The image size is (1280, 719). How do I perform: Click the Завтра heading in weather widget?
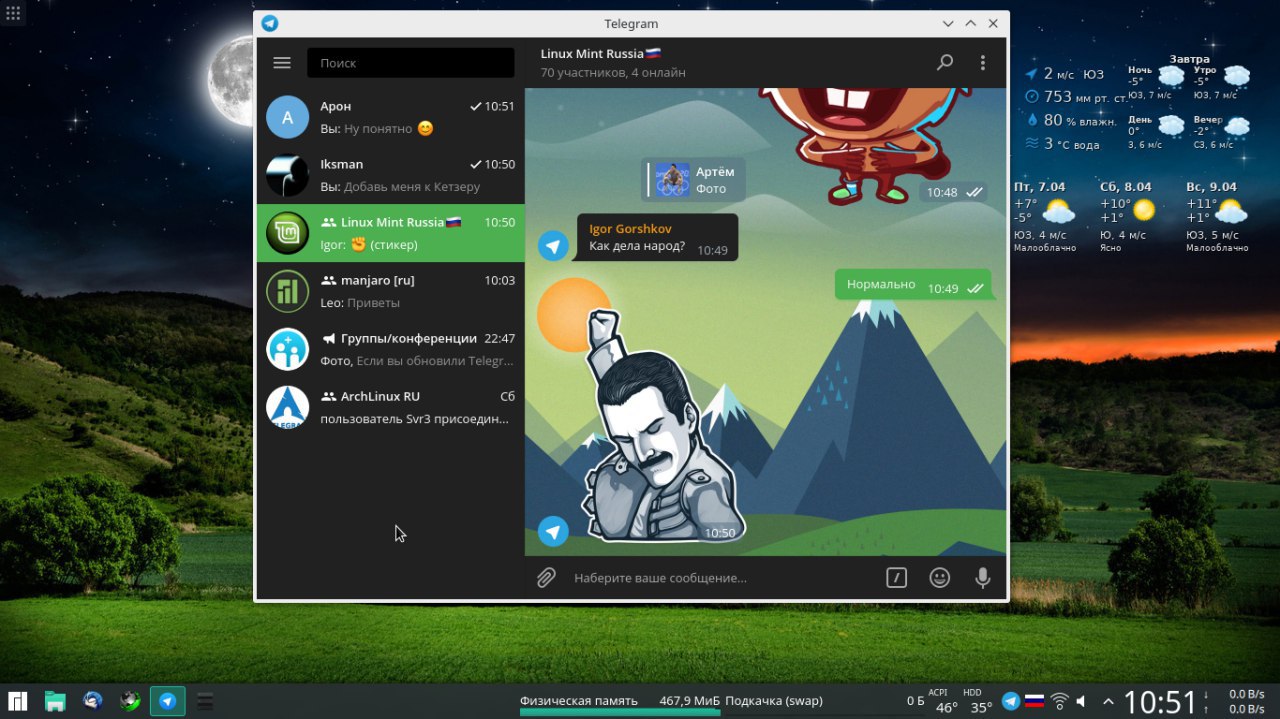click(1189, 59)
